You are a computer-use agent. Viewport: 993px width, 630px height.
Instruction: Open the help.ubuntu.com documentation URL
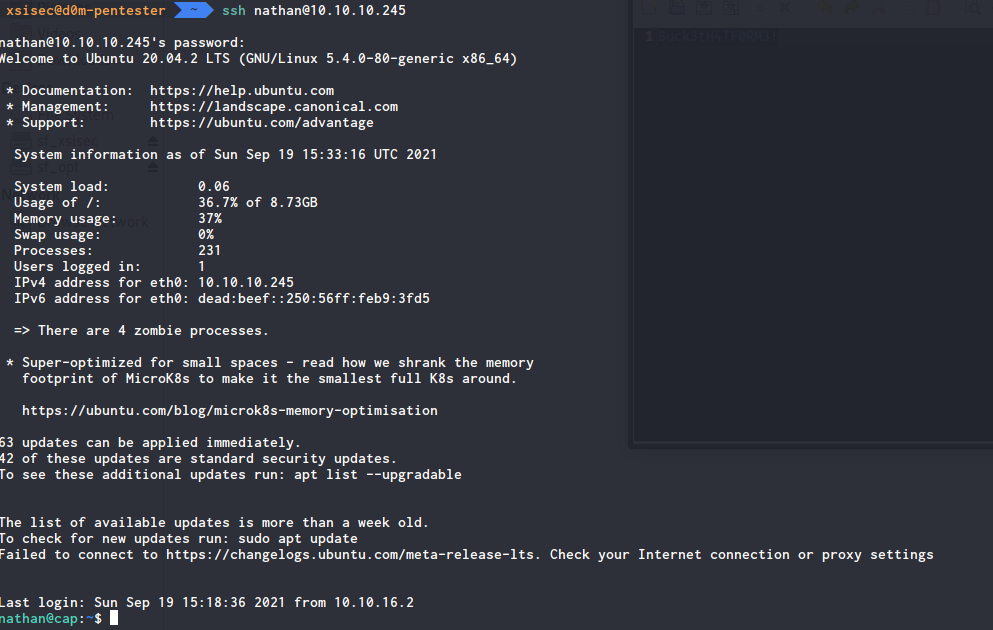[x=242, y=91]
